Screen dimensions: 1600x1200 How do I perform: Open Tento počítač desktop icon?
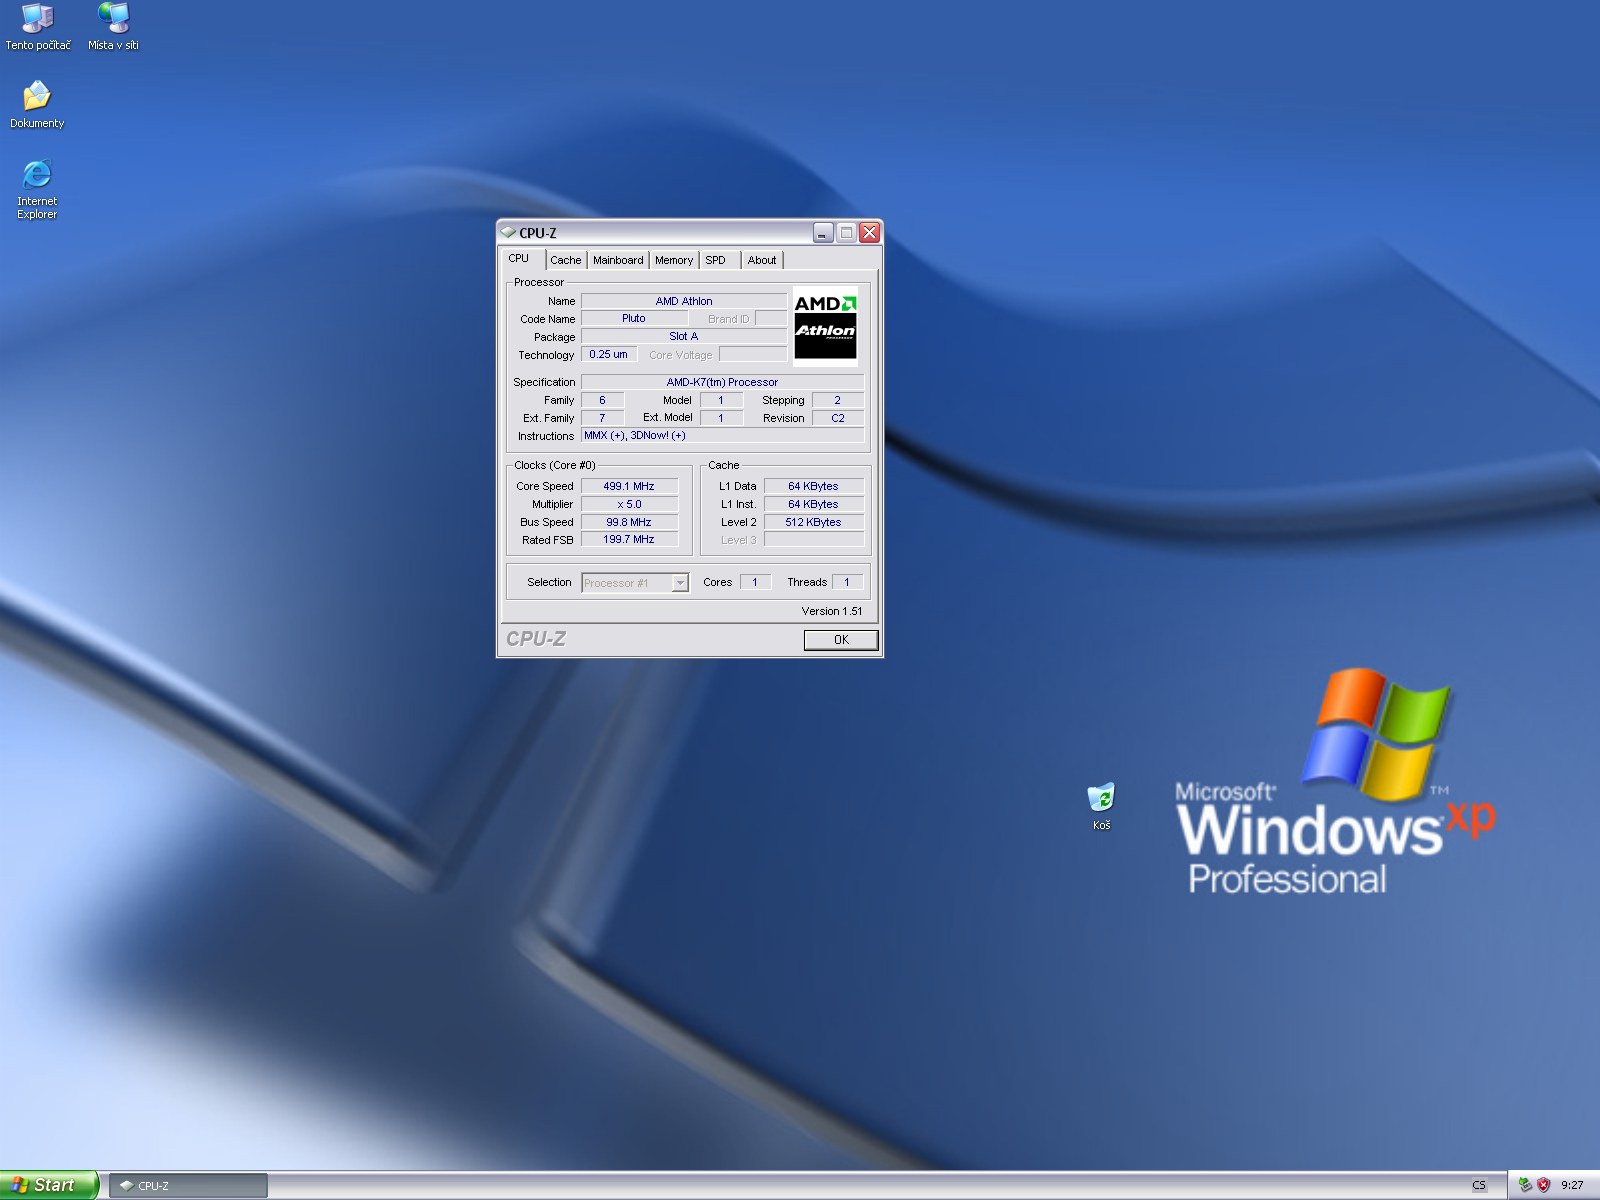pyautogui.click(x=38, y=19)
